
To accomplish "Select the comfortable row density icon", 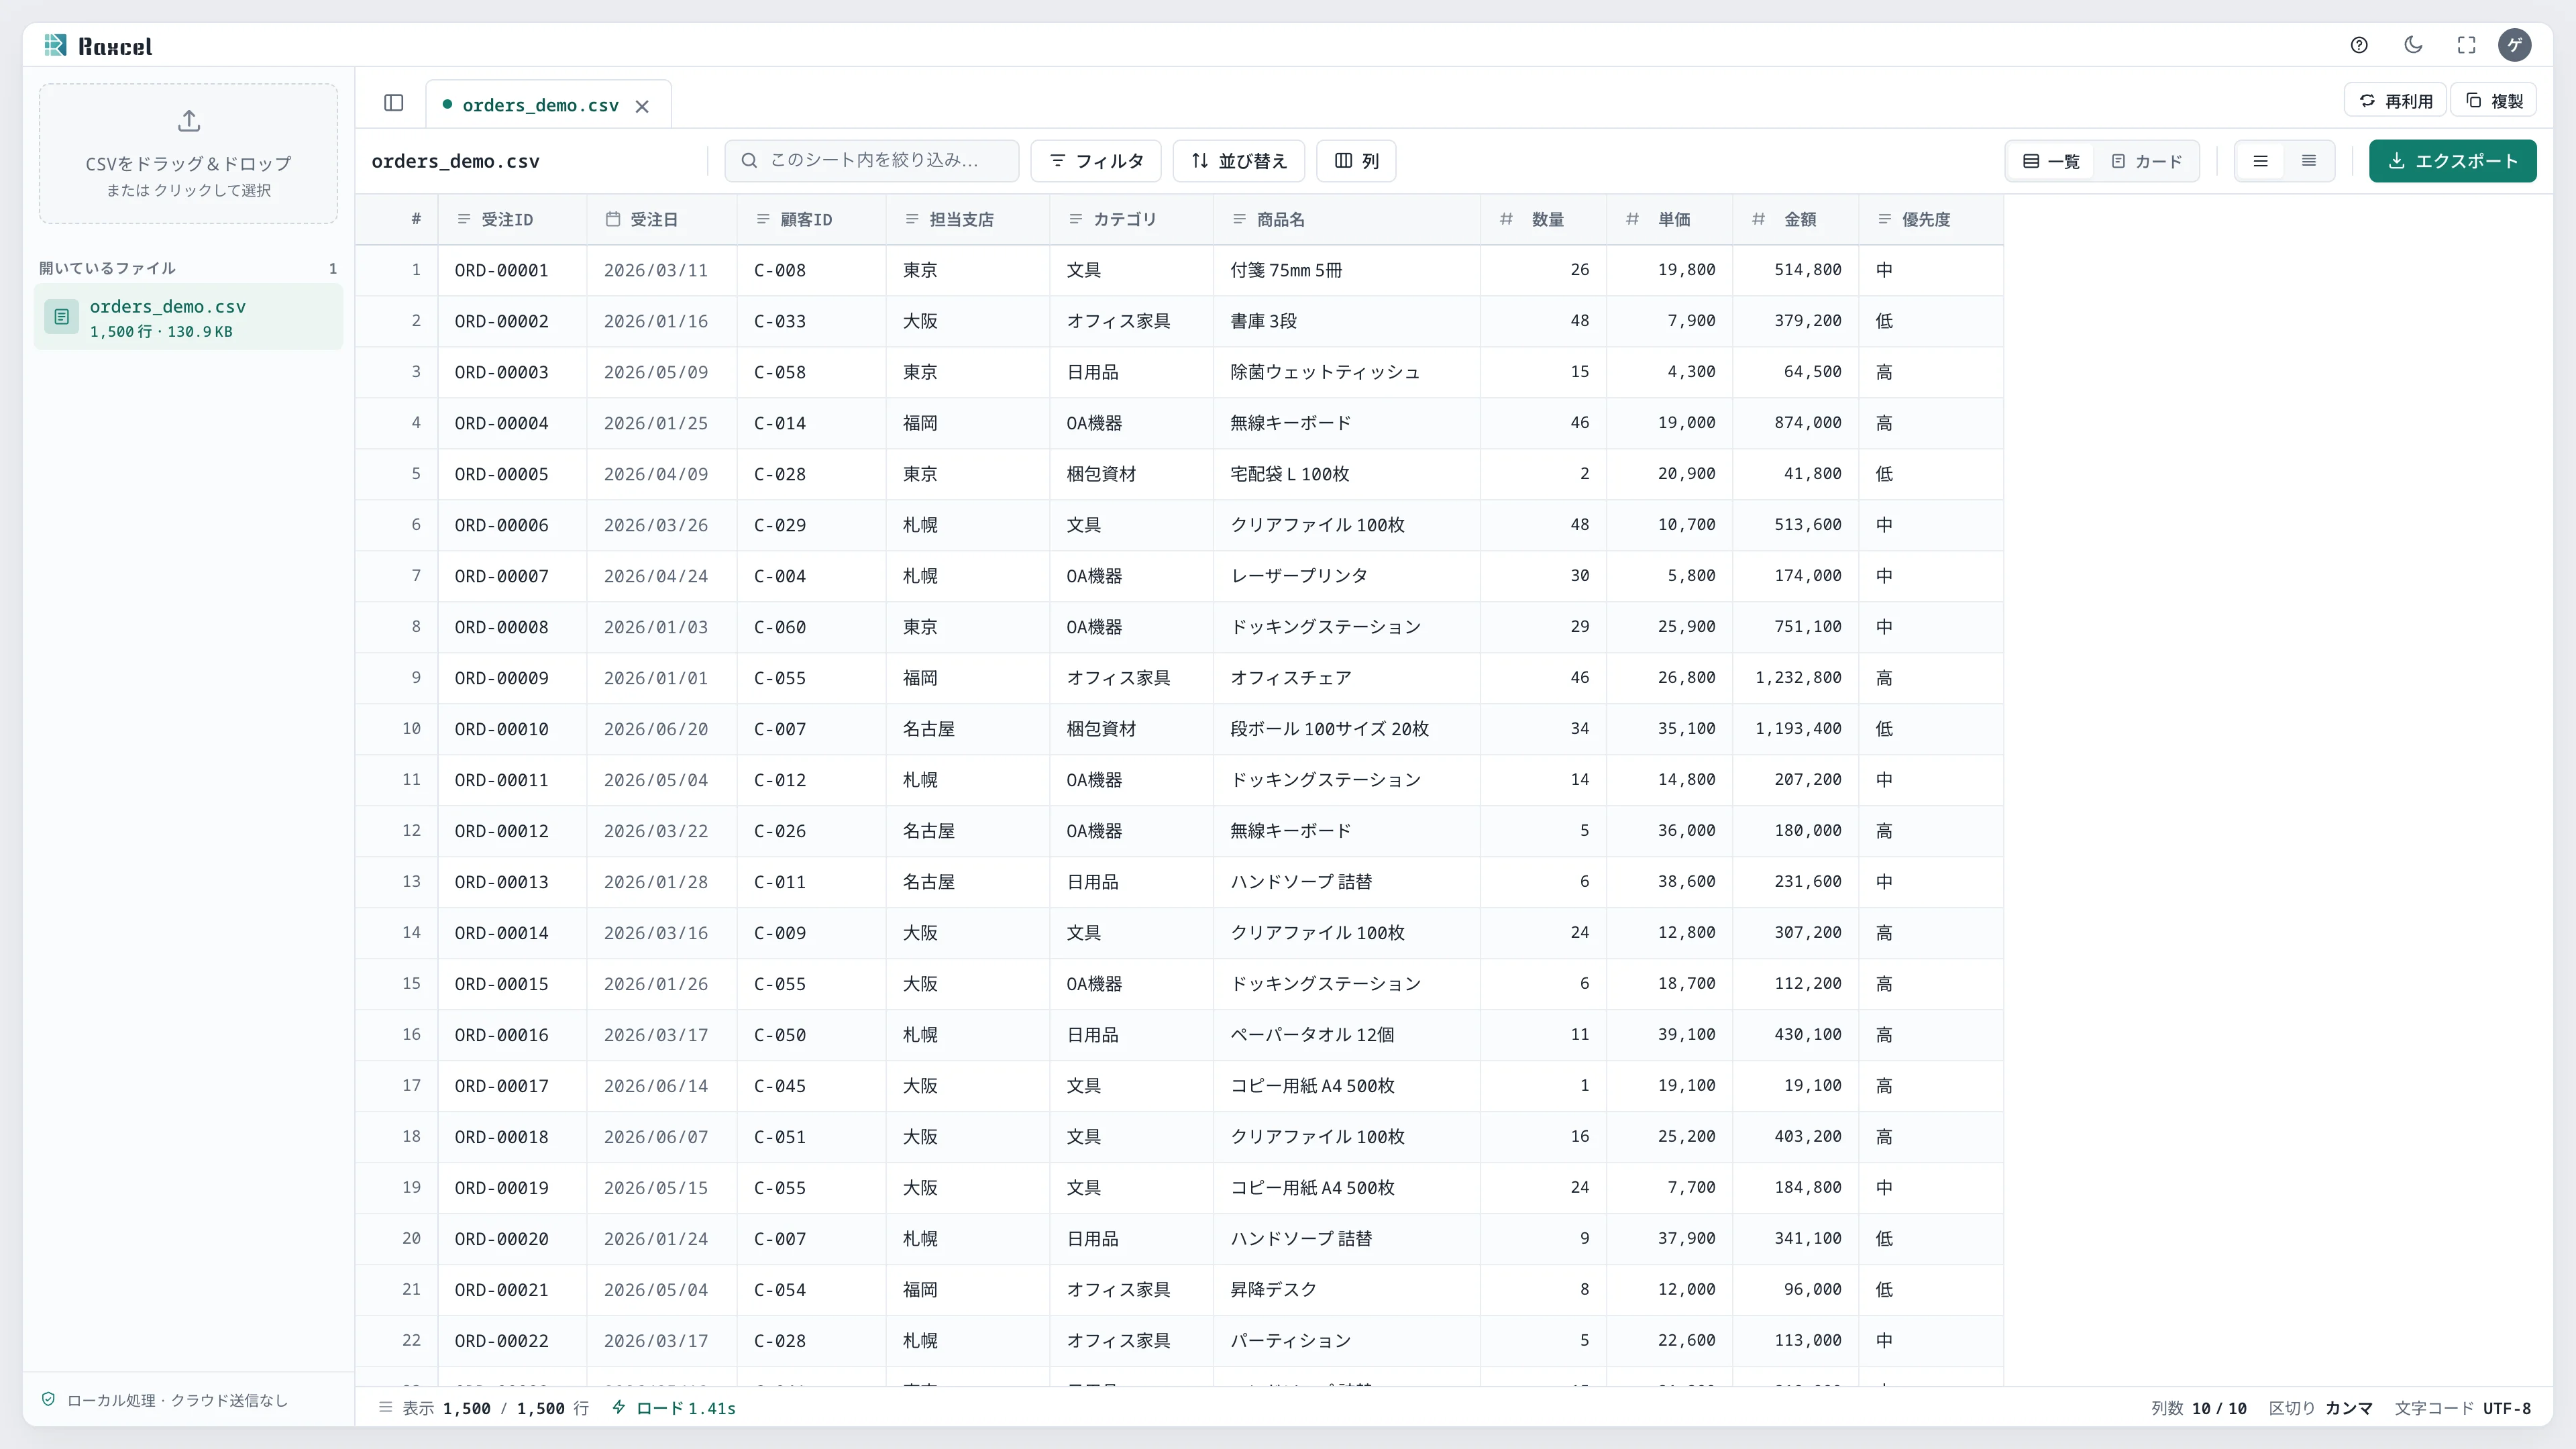I will [x=2260, y=161].
